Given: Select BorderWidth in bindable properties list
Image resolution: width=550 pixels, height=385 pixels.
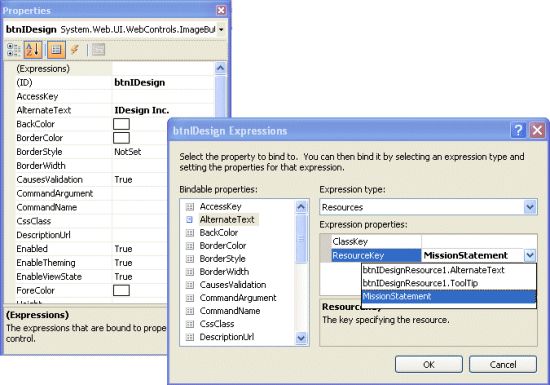Looking at the screenshot, I should [x=224, y=272].
